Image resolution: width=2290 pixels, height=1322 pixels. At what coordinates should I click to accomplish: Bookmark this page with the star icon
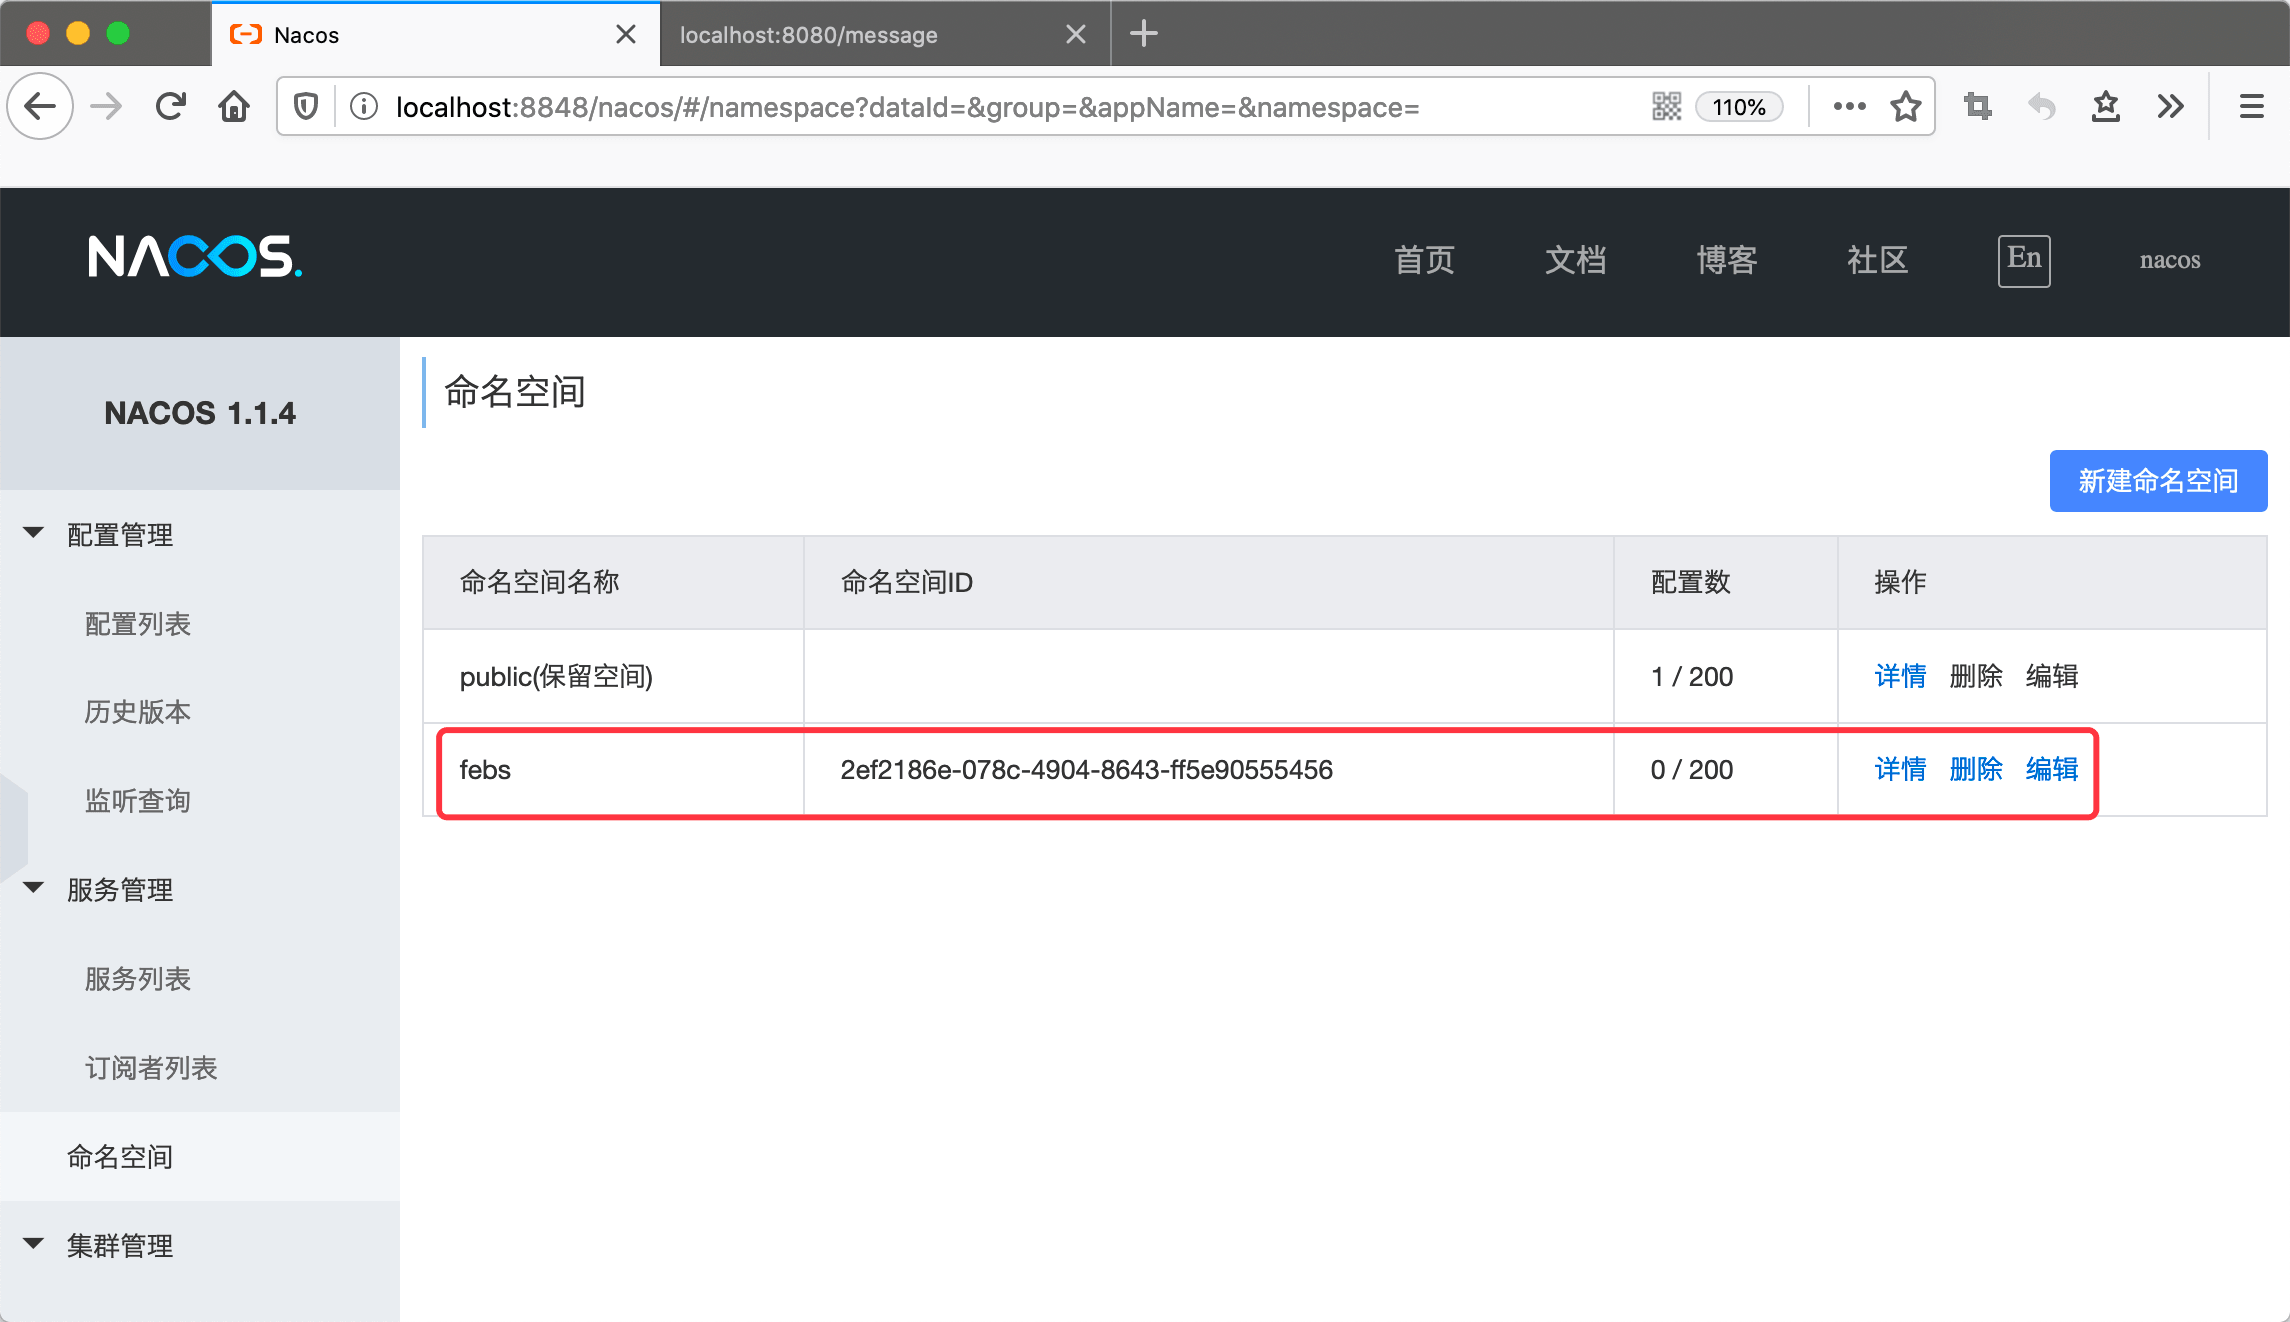[x=1906, y=106]
